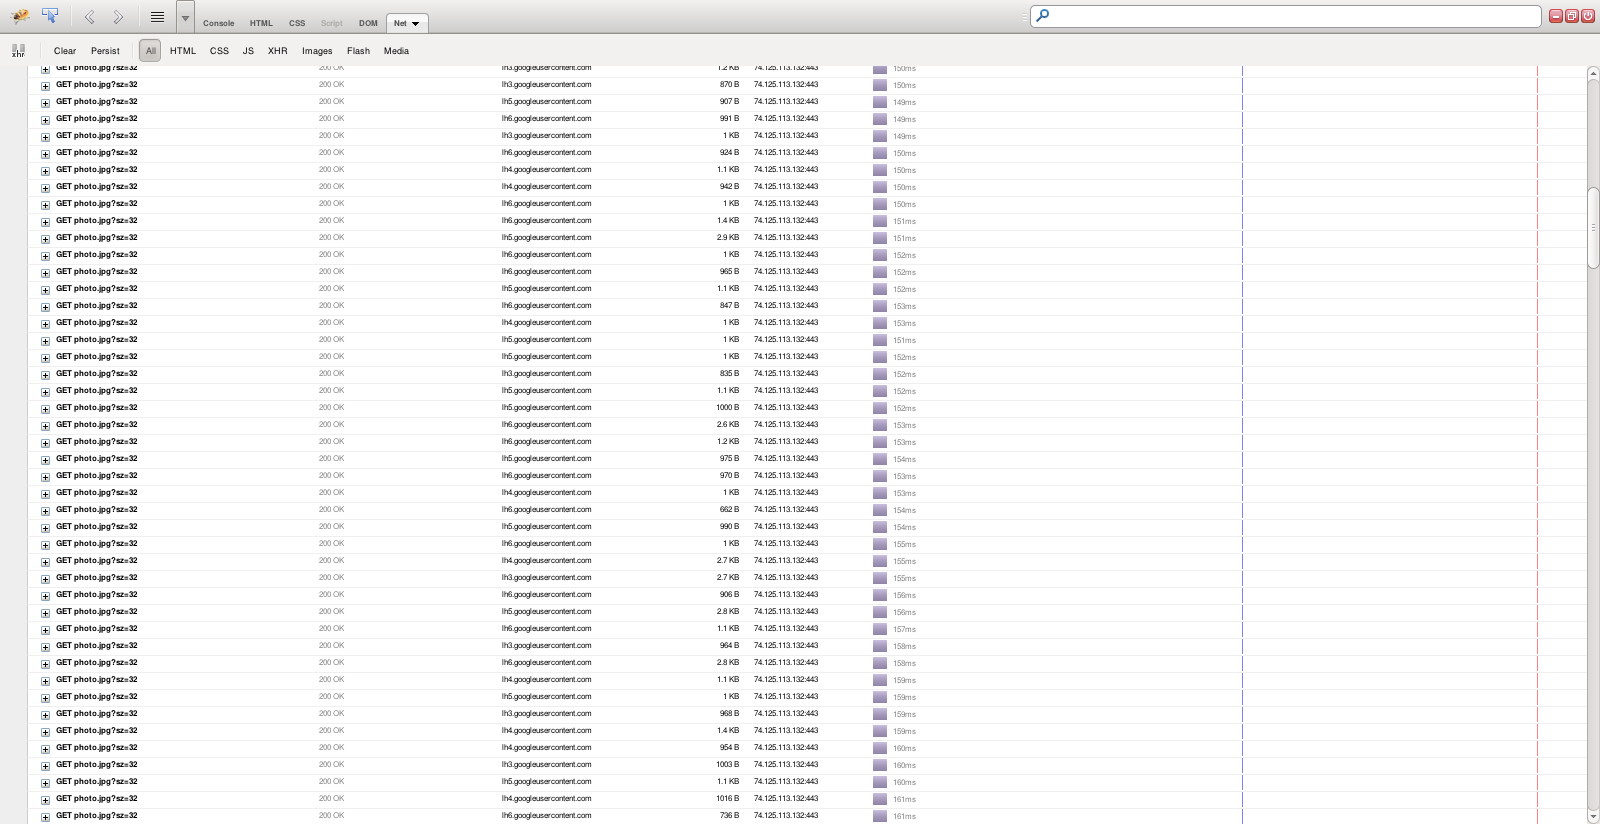The width and height of the screenshot is (1600, 824).
Task: Switch to the DOM panel tab
Action: point(368,23)
